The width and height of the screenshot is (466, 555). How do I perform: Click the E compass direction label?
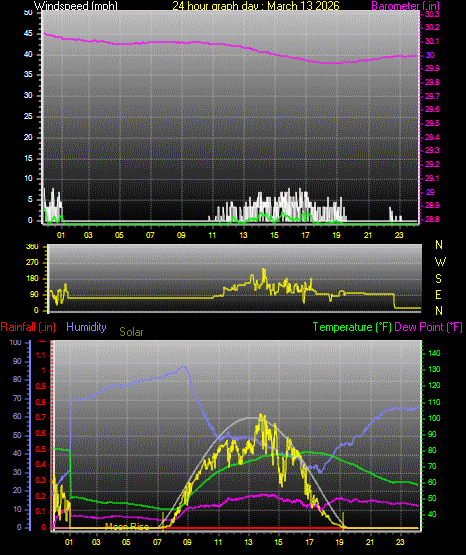click(438, 295)
